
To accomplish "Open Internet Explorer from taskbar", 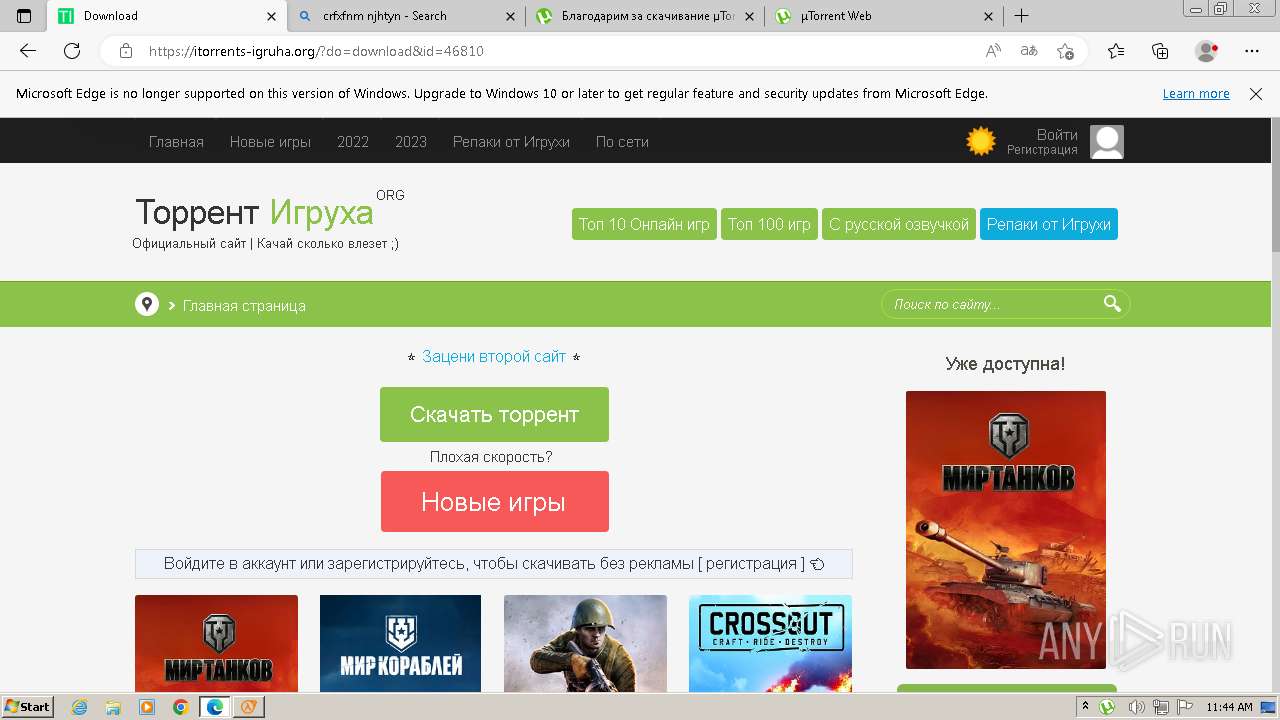I will [x=80, y=707].
